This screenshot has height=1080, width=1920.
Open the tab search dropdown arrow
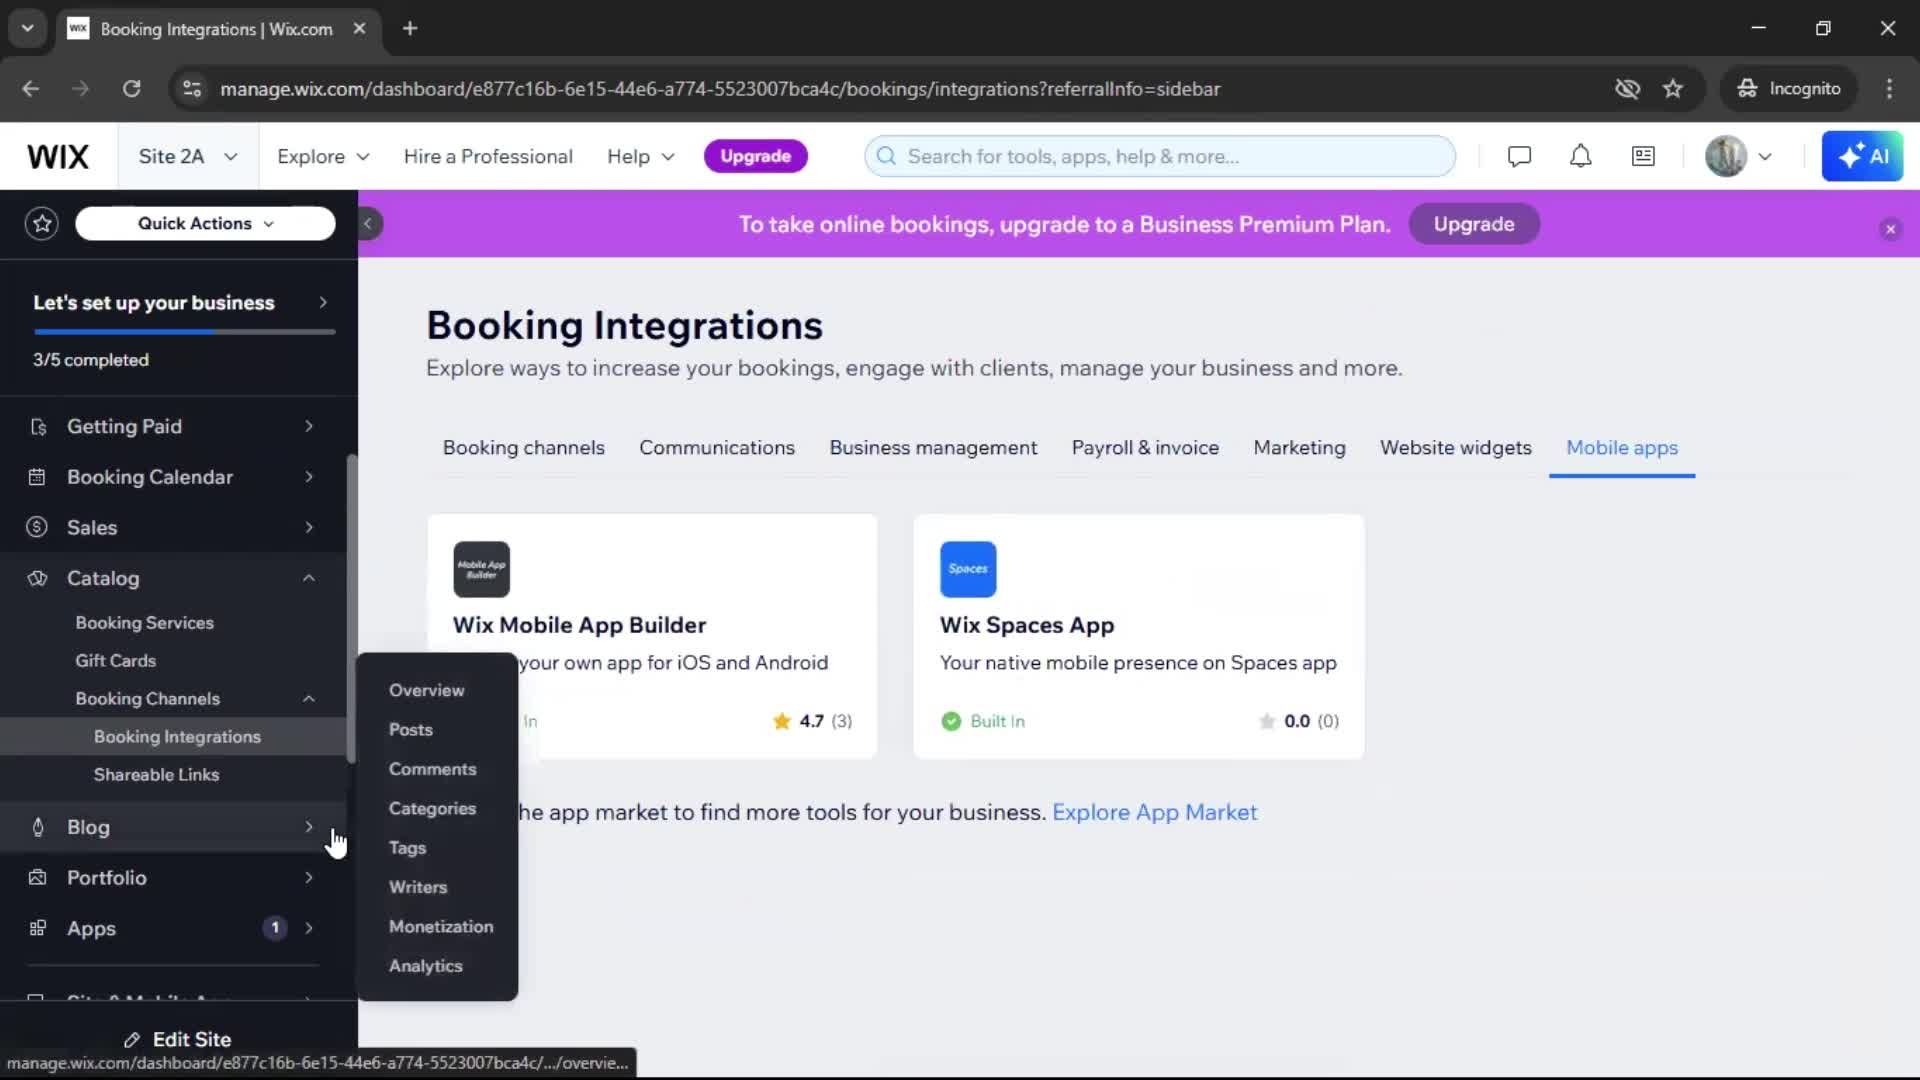pyautogui.click(x=28, y=29)
